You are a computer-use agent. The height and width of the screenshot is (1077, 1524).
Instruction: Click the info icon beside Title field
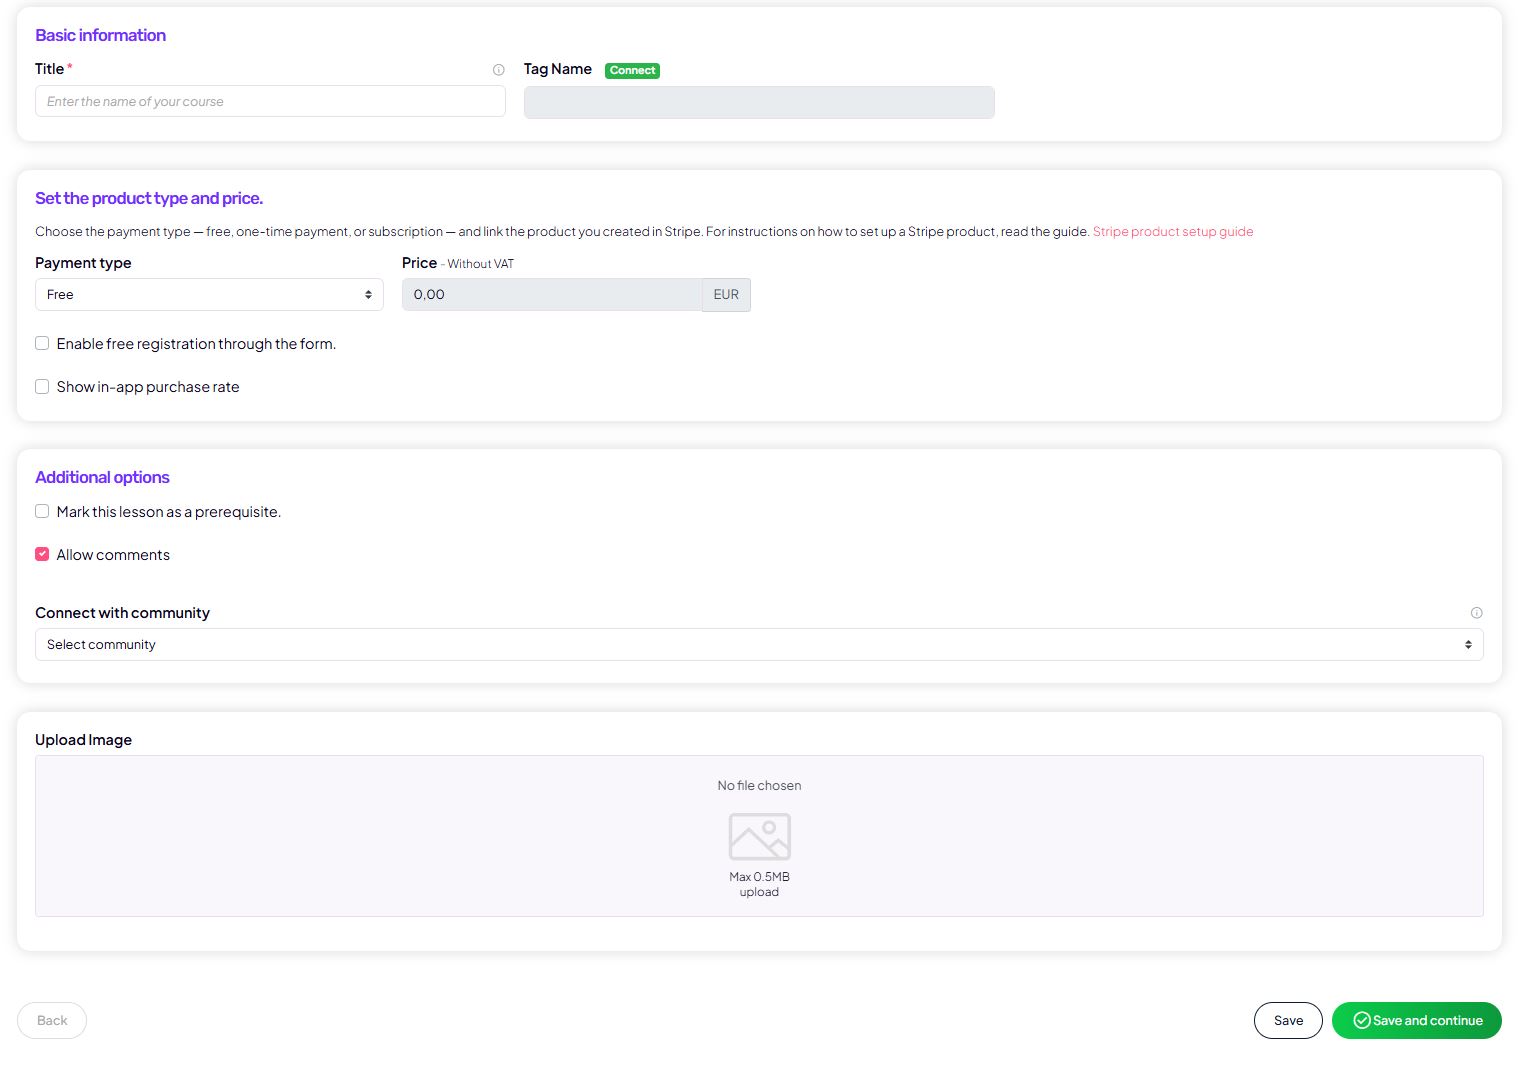tap(498, 70)
